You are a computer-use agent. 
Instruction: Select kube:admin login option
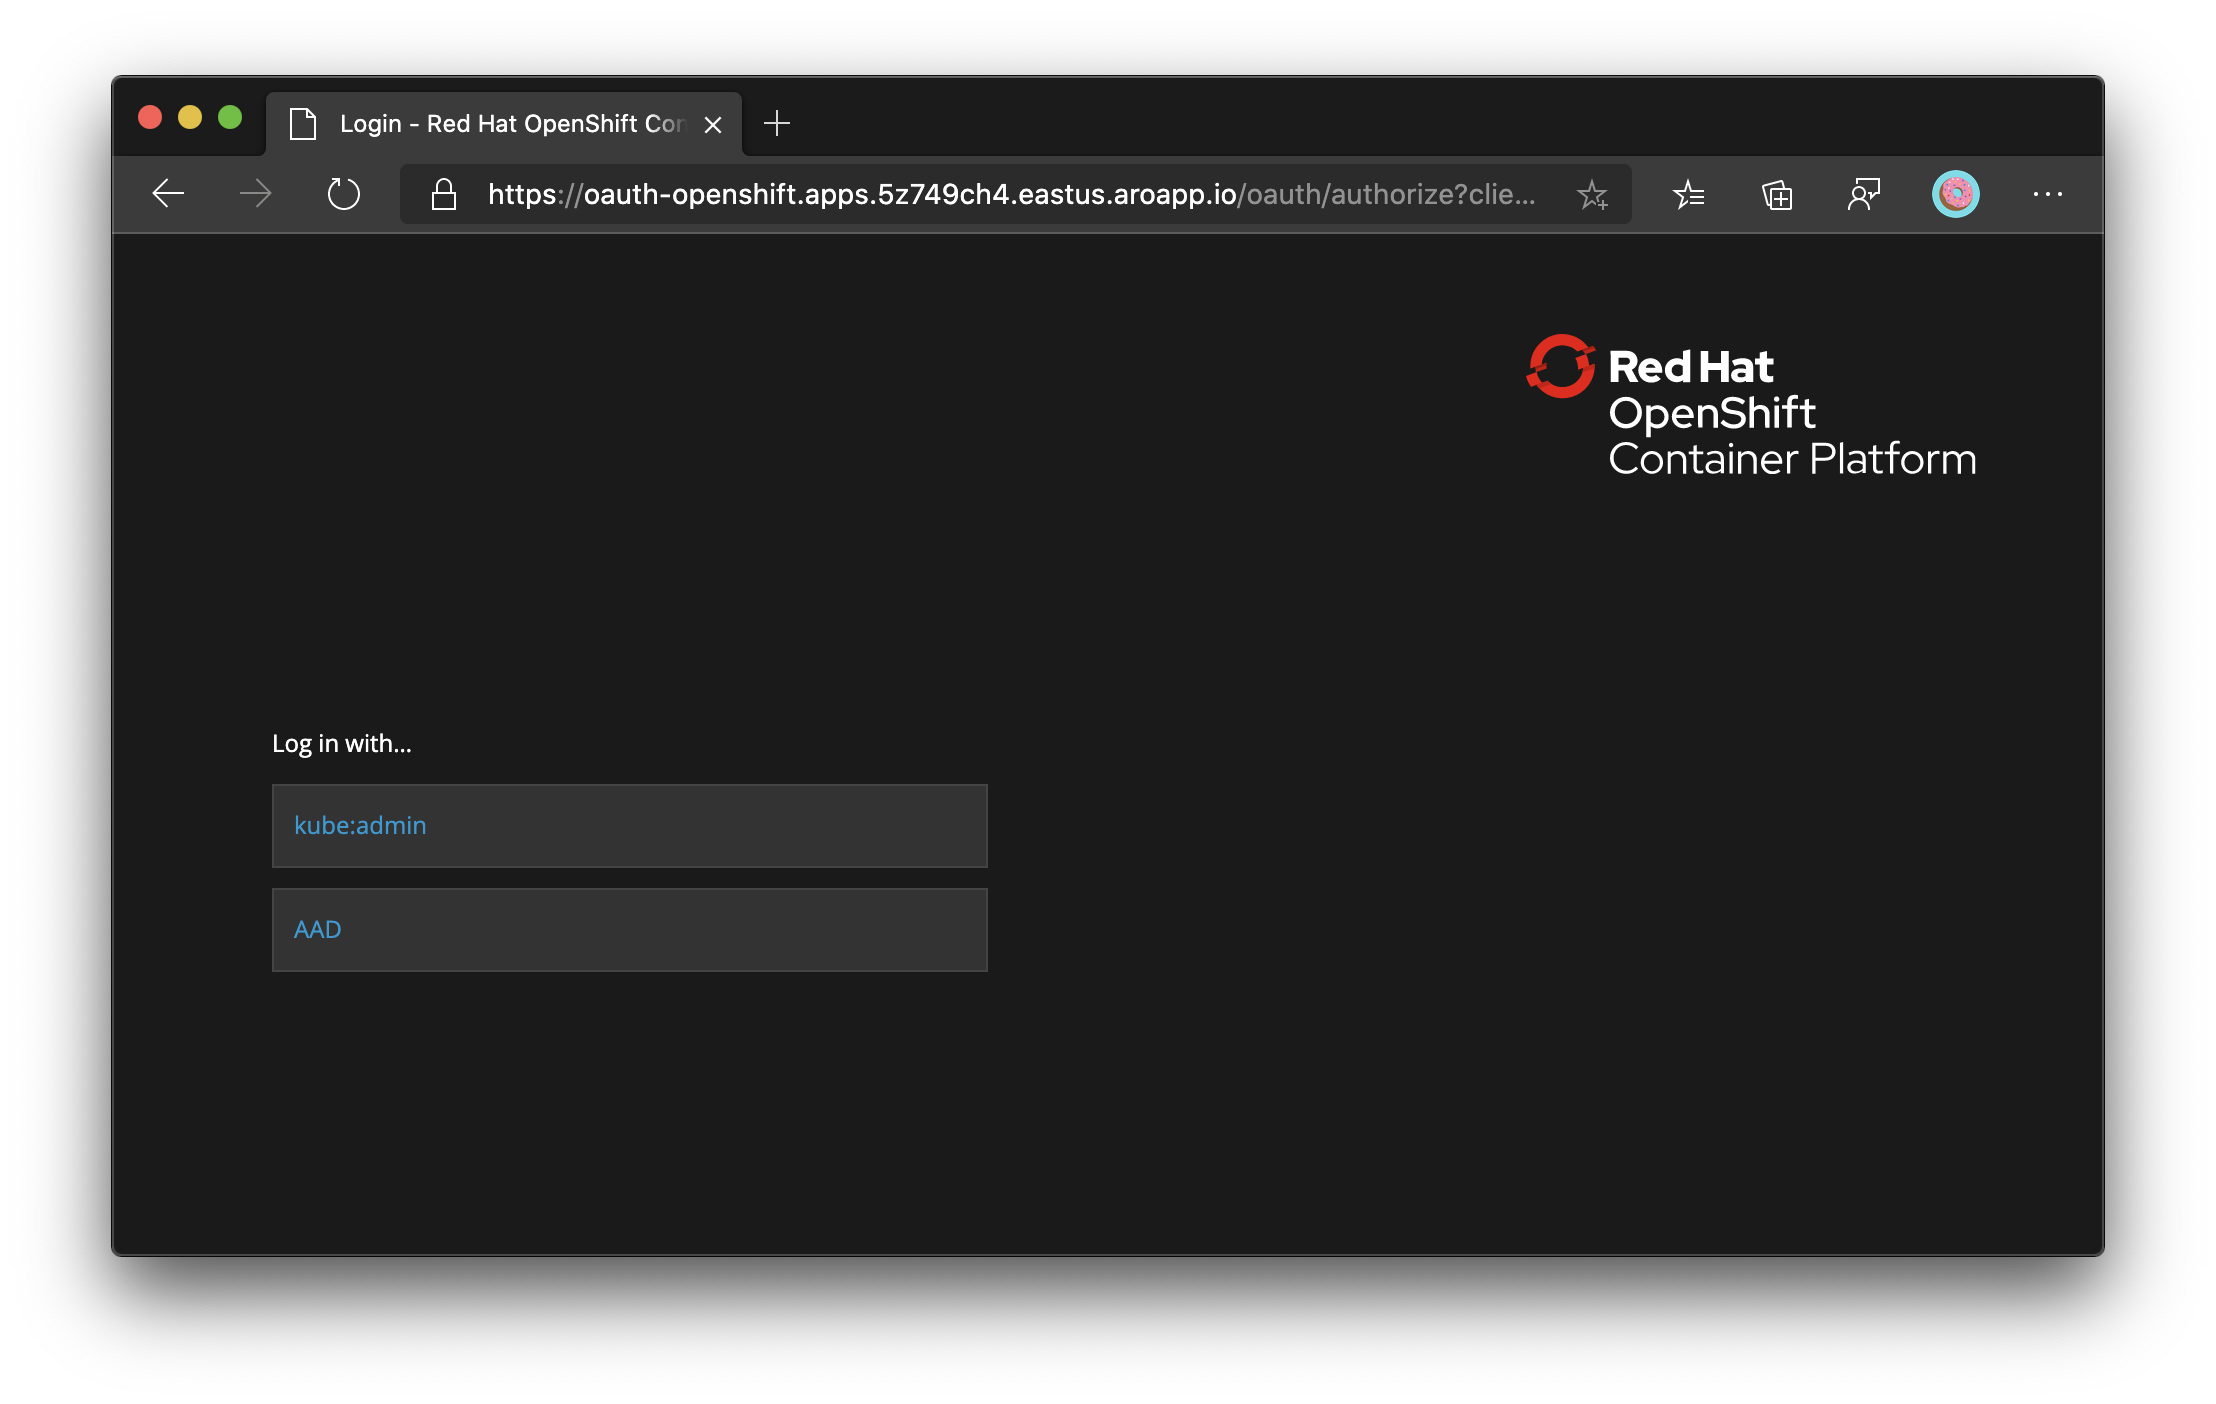(630, 824)
